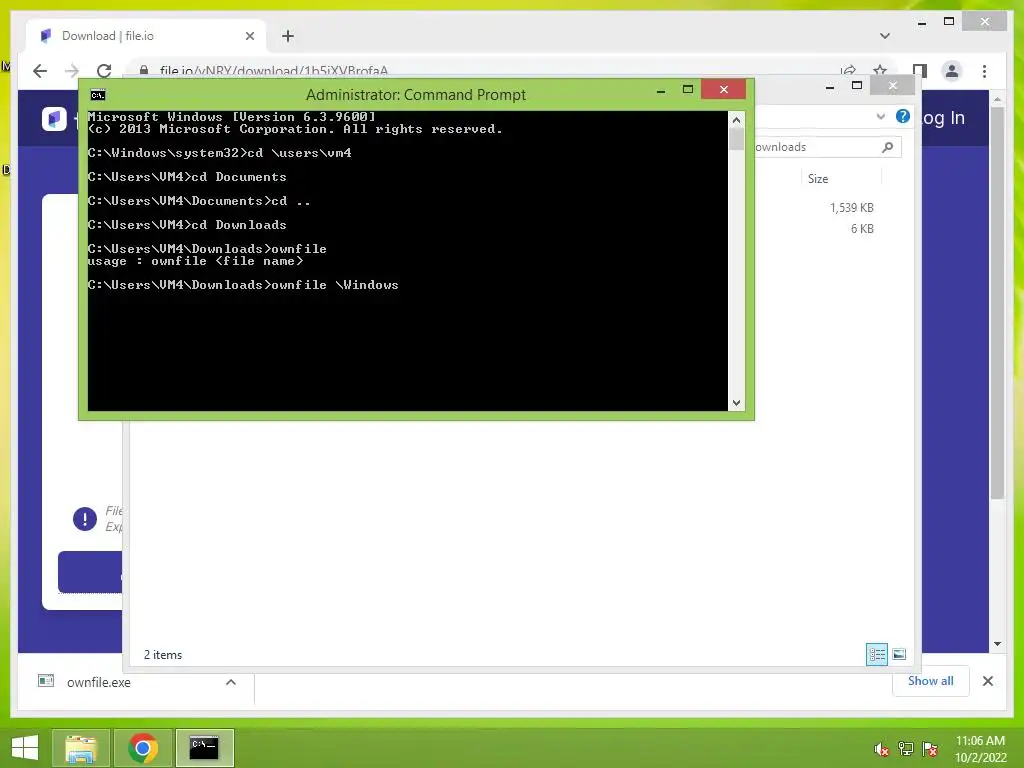The width and height of the screenshot is (1024, 768).
Task: Open the Chrome profile avatar
Action: tap(952, 71)
